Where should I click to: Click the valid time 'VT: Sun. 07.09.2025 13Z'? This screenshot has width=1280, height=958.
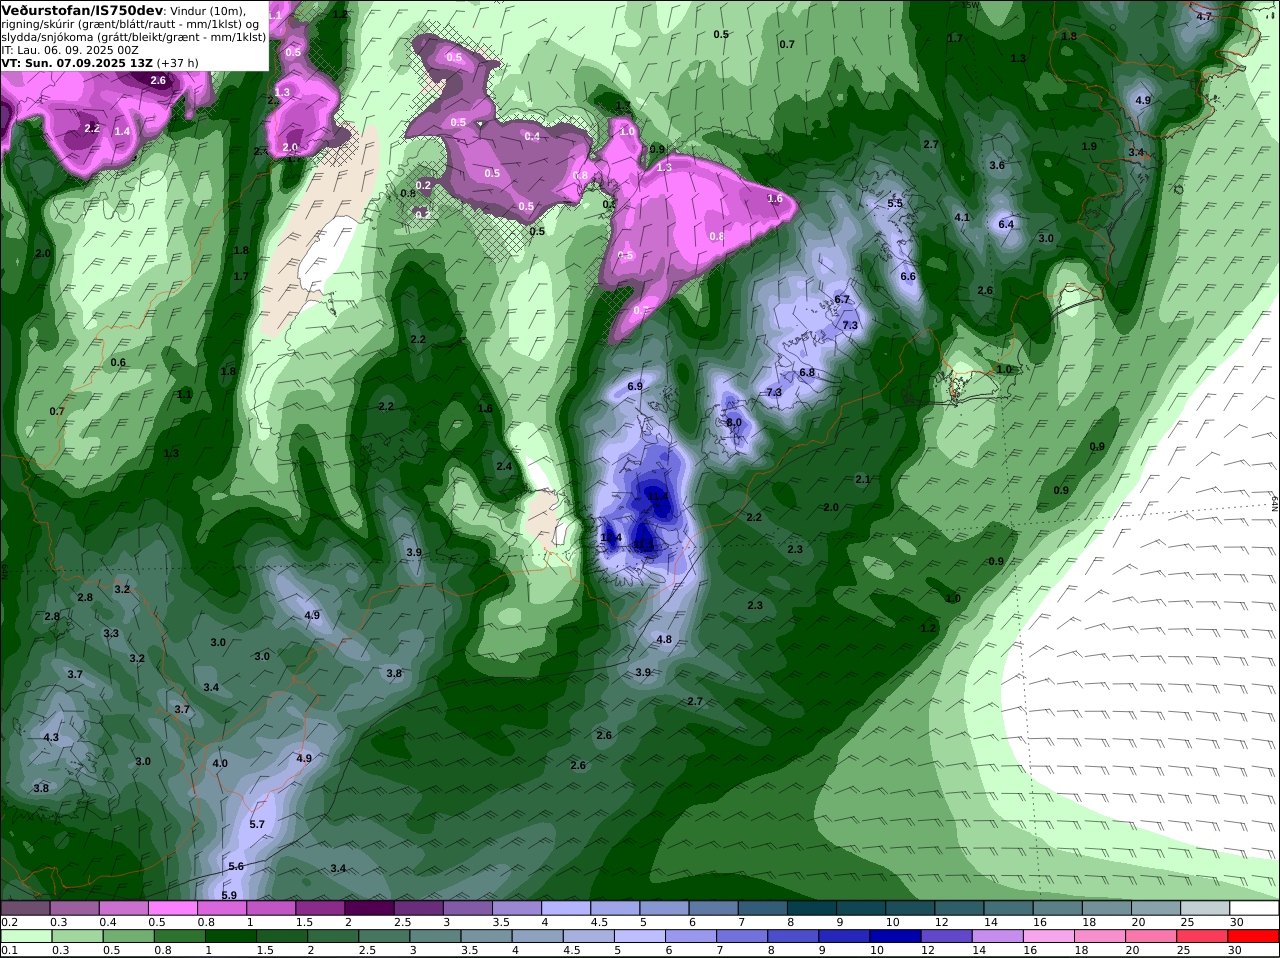(77, 63)
